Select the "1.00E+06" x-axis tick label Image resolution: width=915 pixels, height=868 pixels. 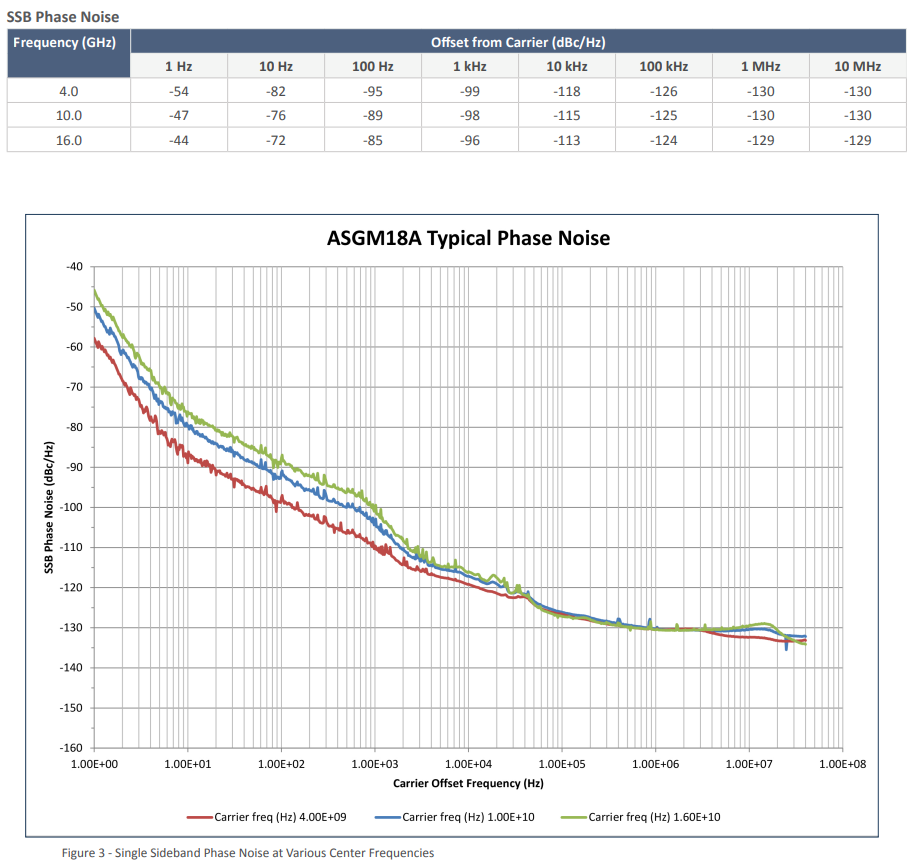point(655,764)
